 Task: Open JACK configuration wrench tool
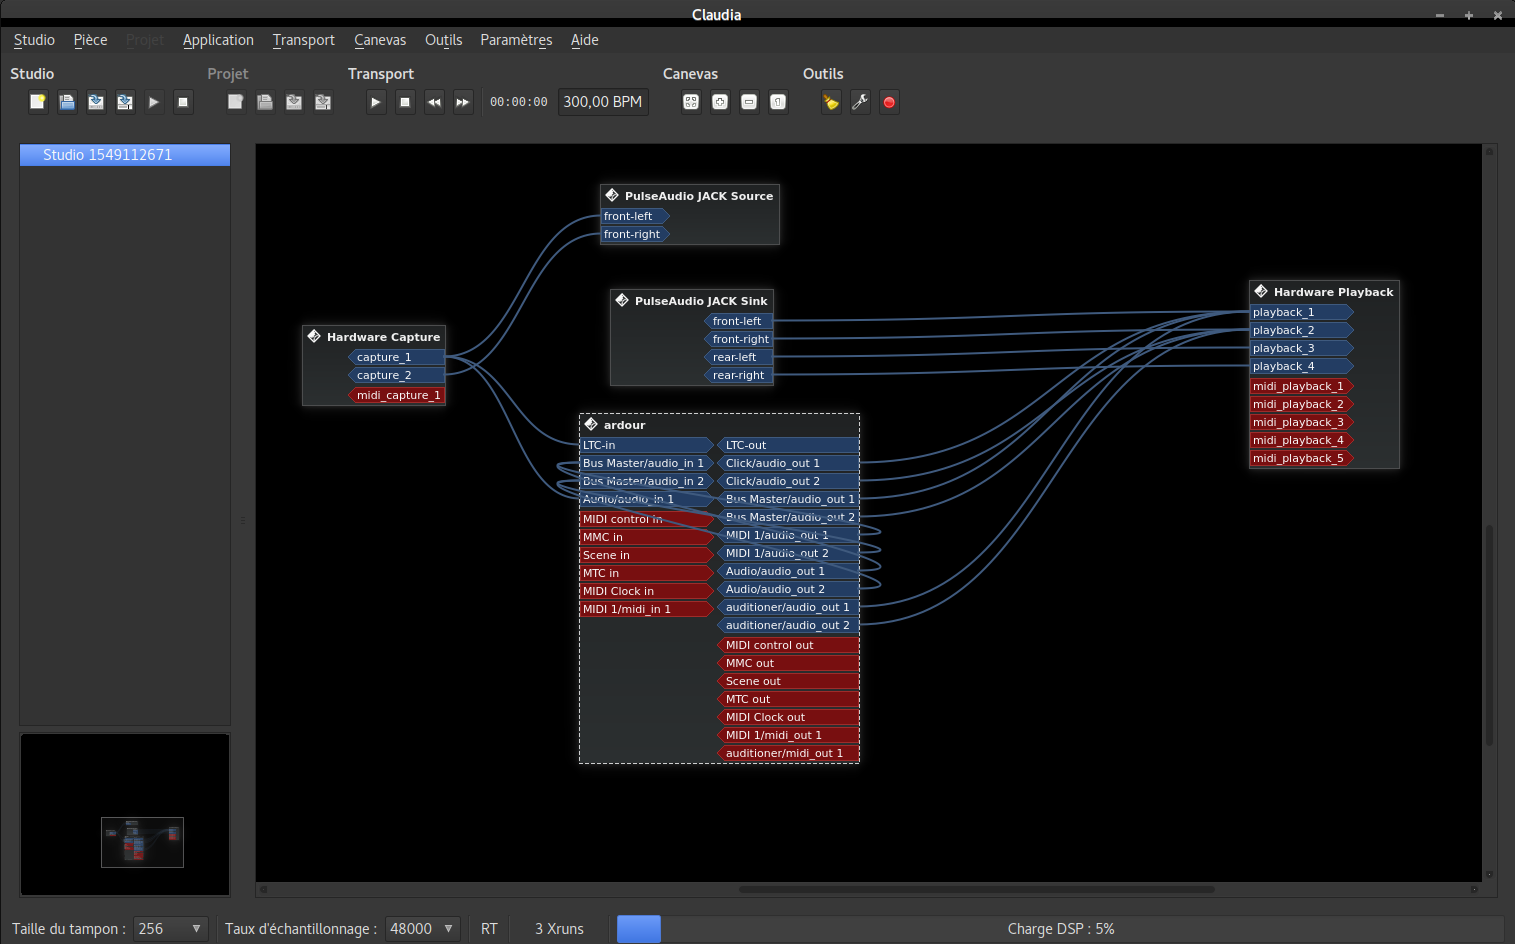pos(860,102)
